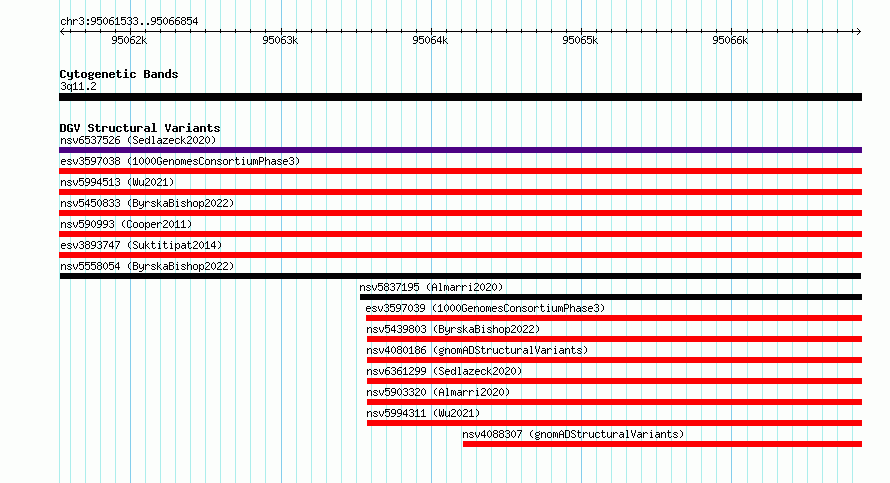Viewport: 890px width, 483px height.
Task: Click the red bar under nsv5994513
Action: pos(460,192)
